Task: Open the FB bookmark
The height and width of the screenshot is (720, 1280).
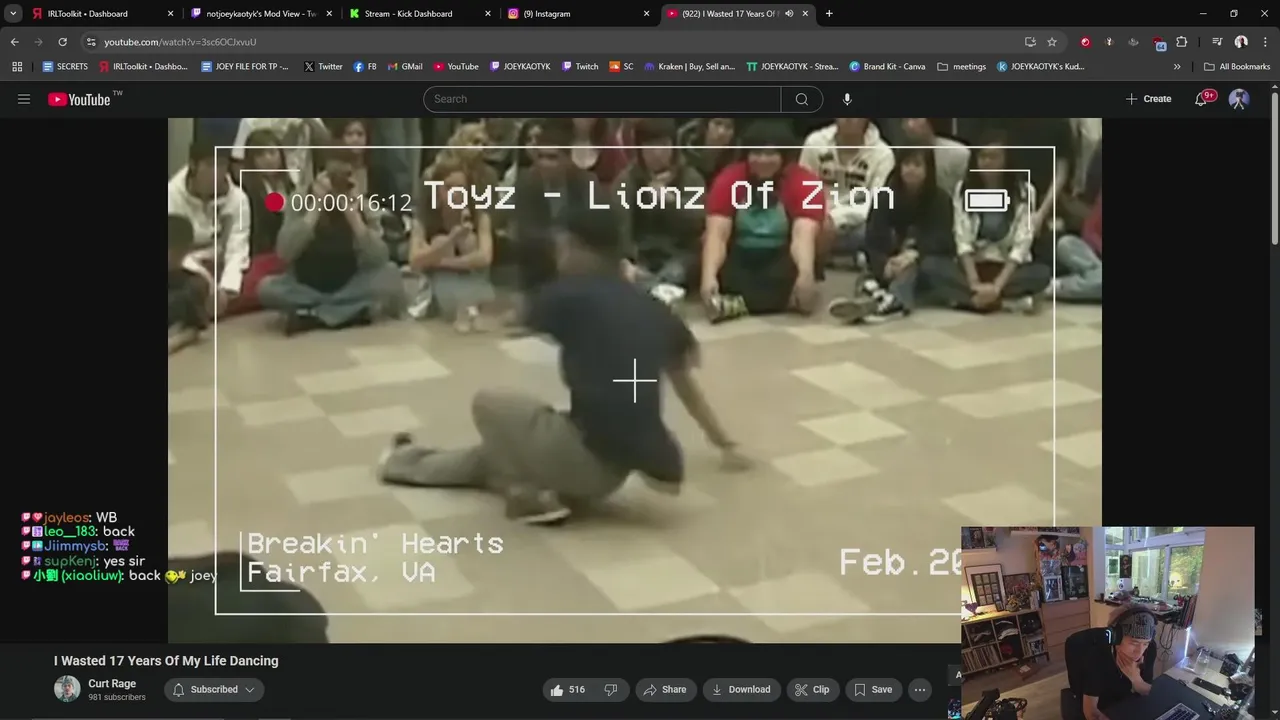Action: 365,66
